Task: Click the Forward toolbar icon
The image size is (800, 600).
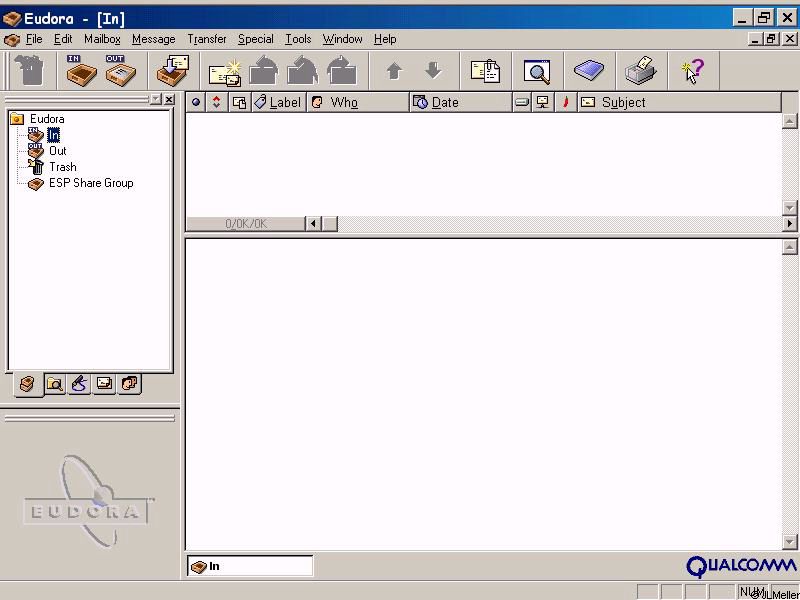Action: point(341,70)
